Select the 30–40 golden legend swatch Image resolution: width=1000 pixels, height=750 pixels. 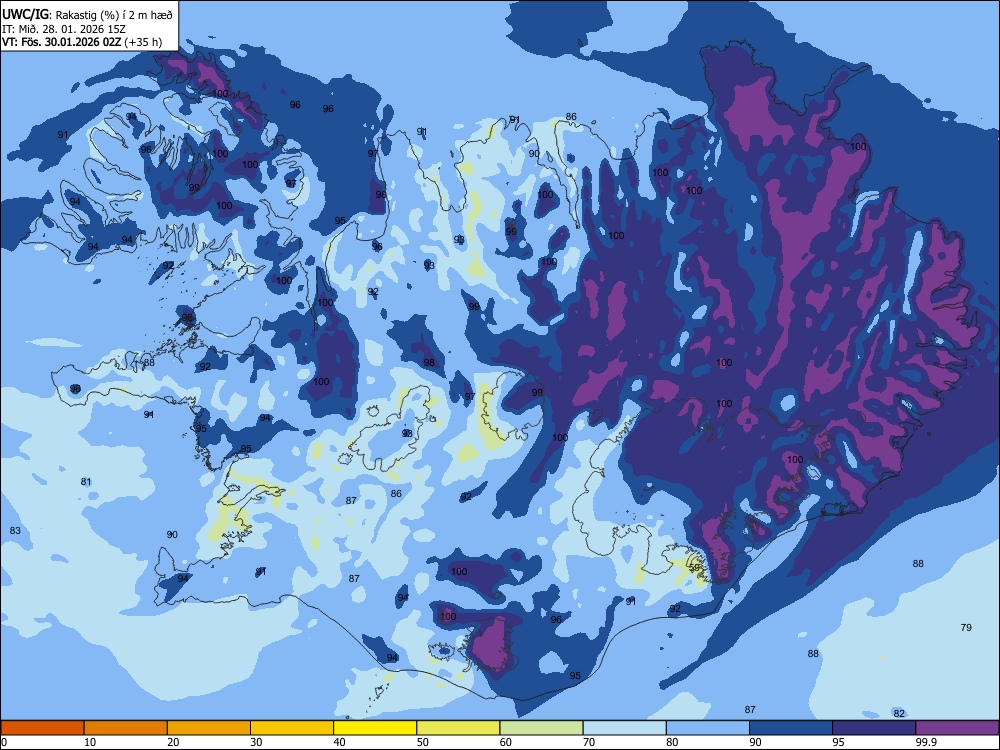(292, 728)
